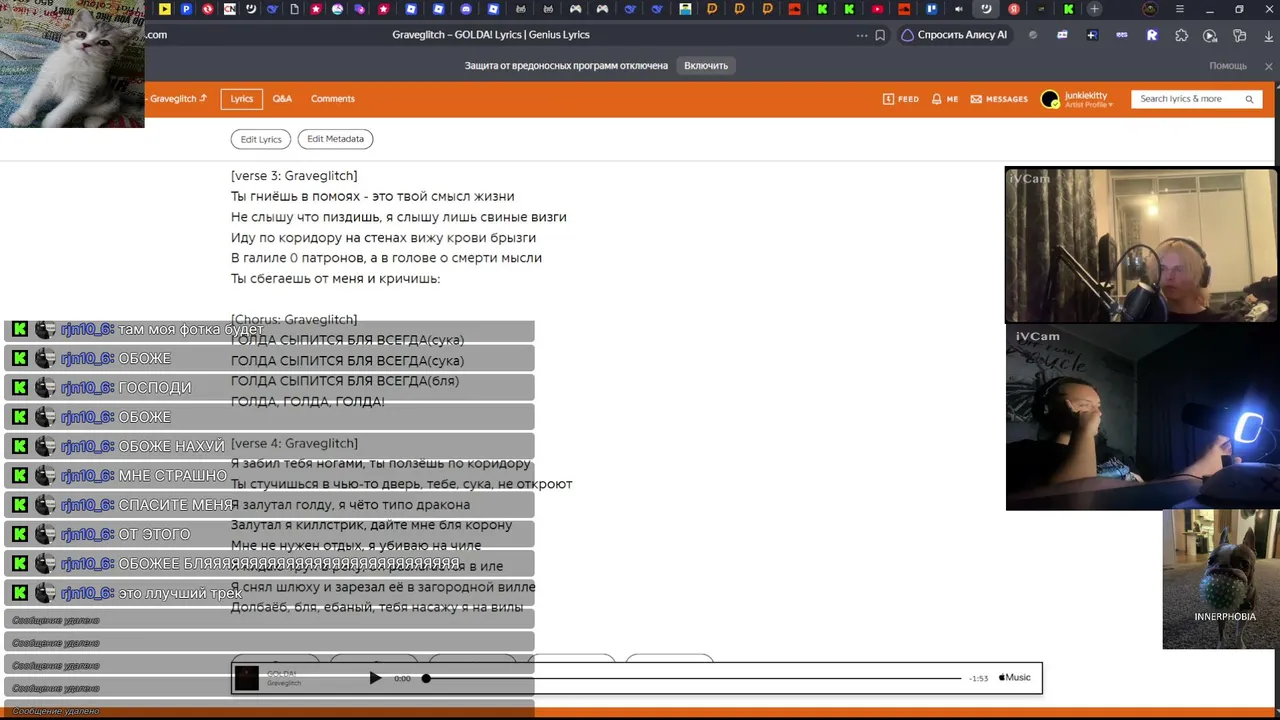
Task: Open the three-dots page actions menu
Action: (862, 35)
